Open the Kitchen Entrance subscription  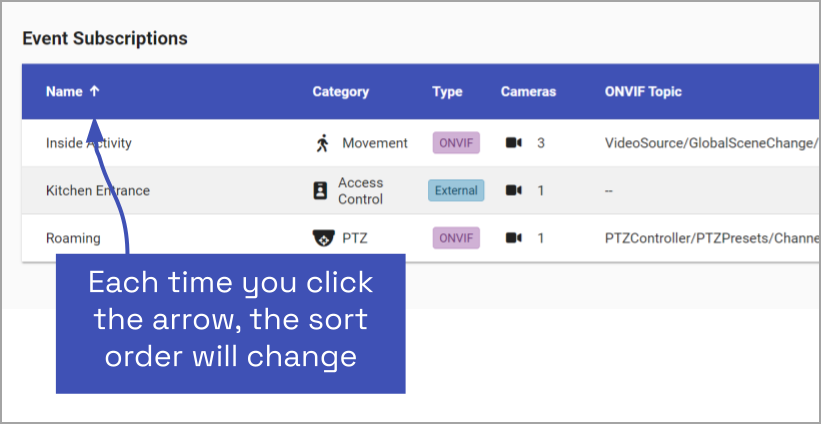click(x=97, y=190)
